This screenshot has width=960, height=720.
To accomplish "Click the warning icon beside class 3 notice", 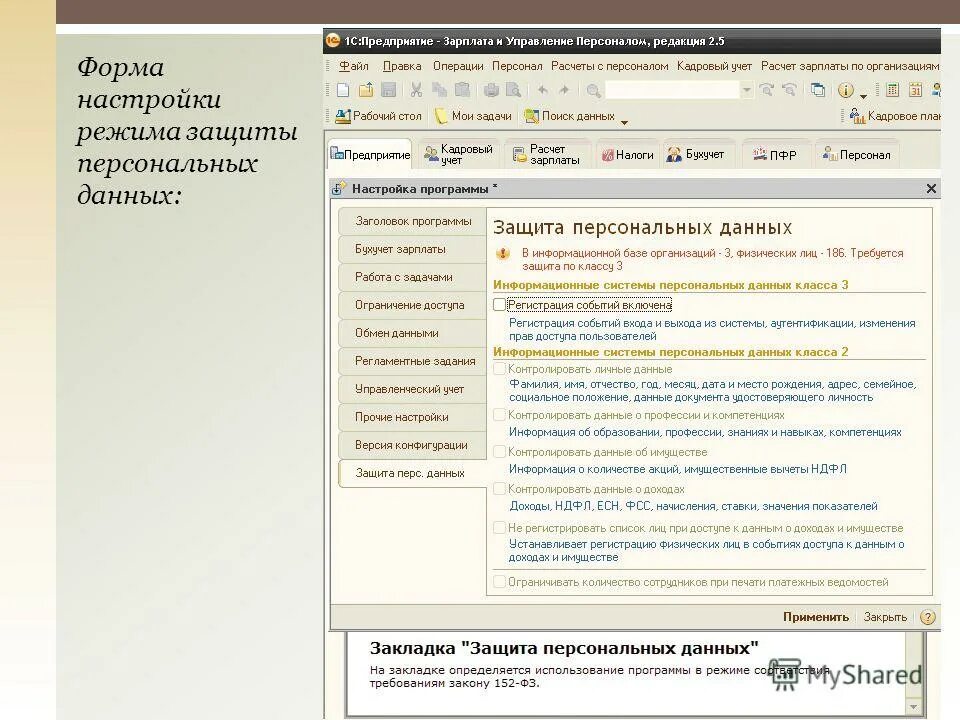I will (503, 253).
